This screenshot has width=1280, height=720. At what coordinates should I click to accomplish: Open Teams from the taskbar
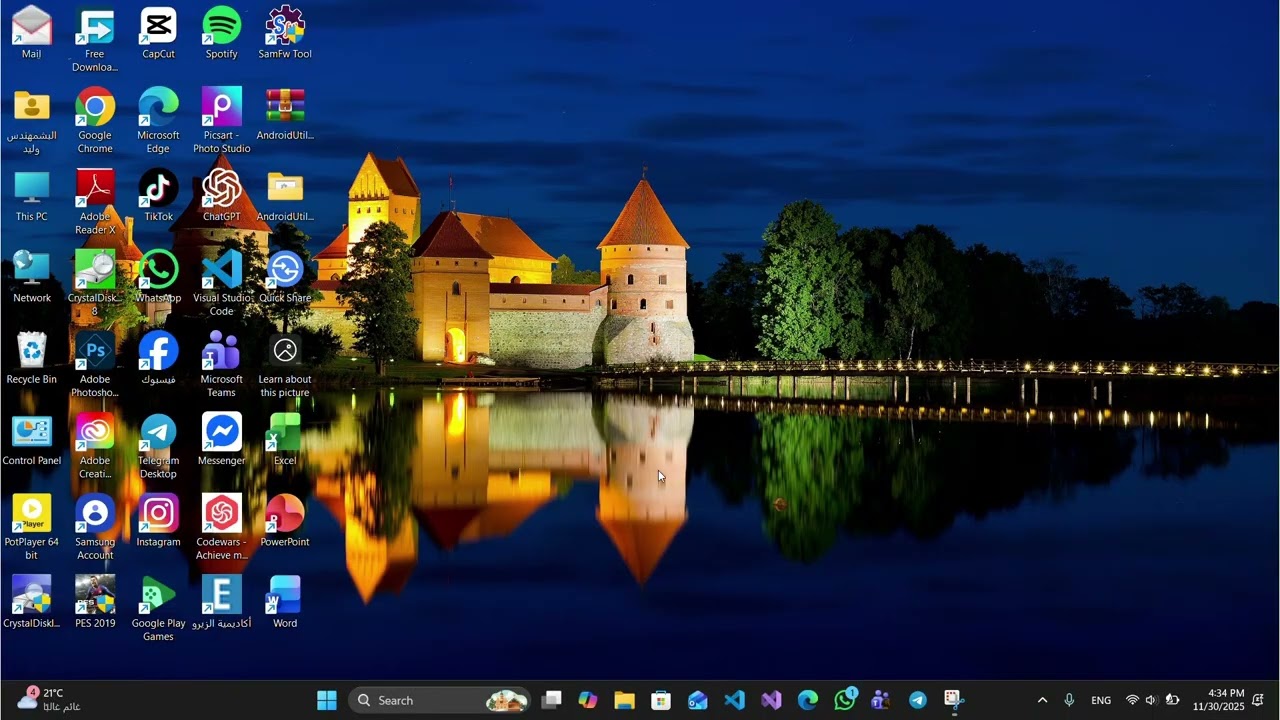(x=881, y=700)
